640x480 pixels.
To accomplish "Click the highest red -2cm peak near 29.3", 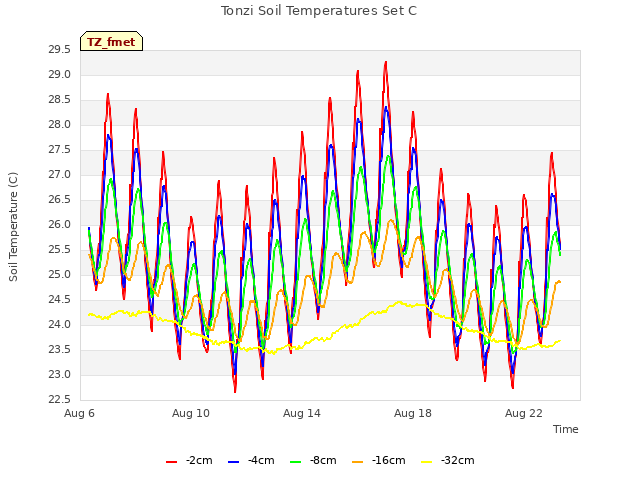I will (386, 62).
